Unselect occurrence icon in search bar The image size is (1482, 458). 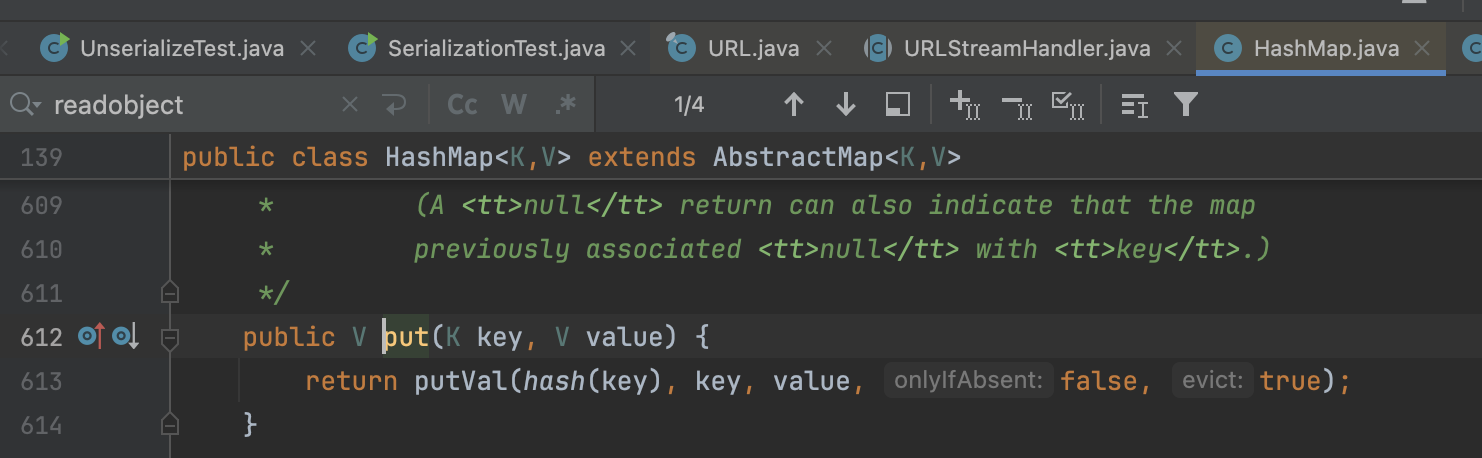pyautogui.click(x=1017, y=105)
